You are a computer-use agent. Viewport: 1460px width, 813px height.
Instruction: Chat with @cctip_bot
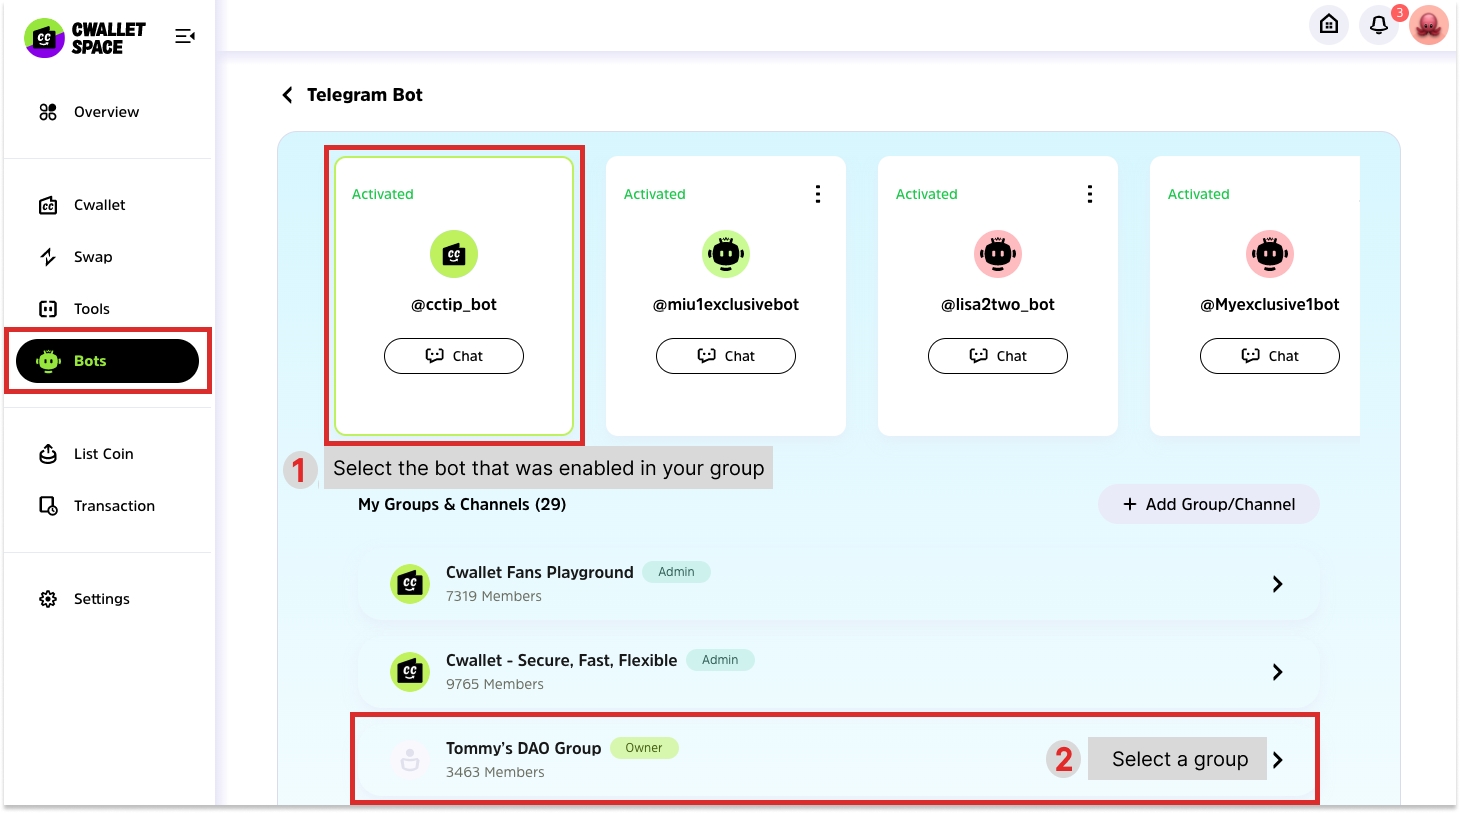click(x=454, y=356)
